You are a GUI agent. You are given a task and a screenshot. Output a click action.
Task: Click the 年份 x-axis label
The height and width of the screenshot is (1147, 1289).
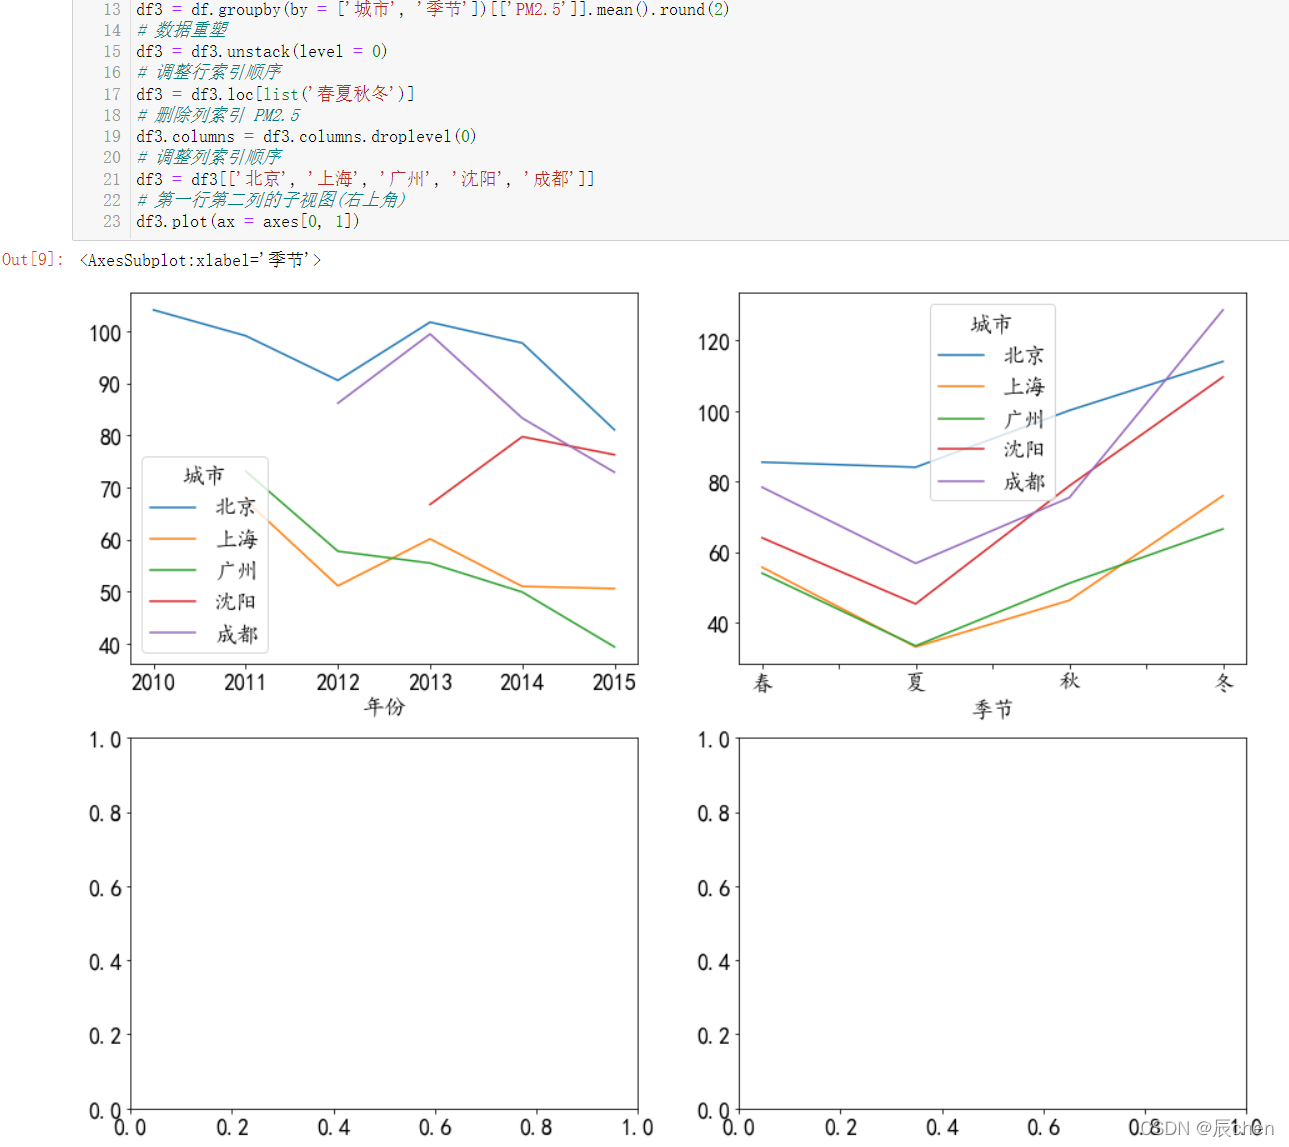click(x=385, y=707)
